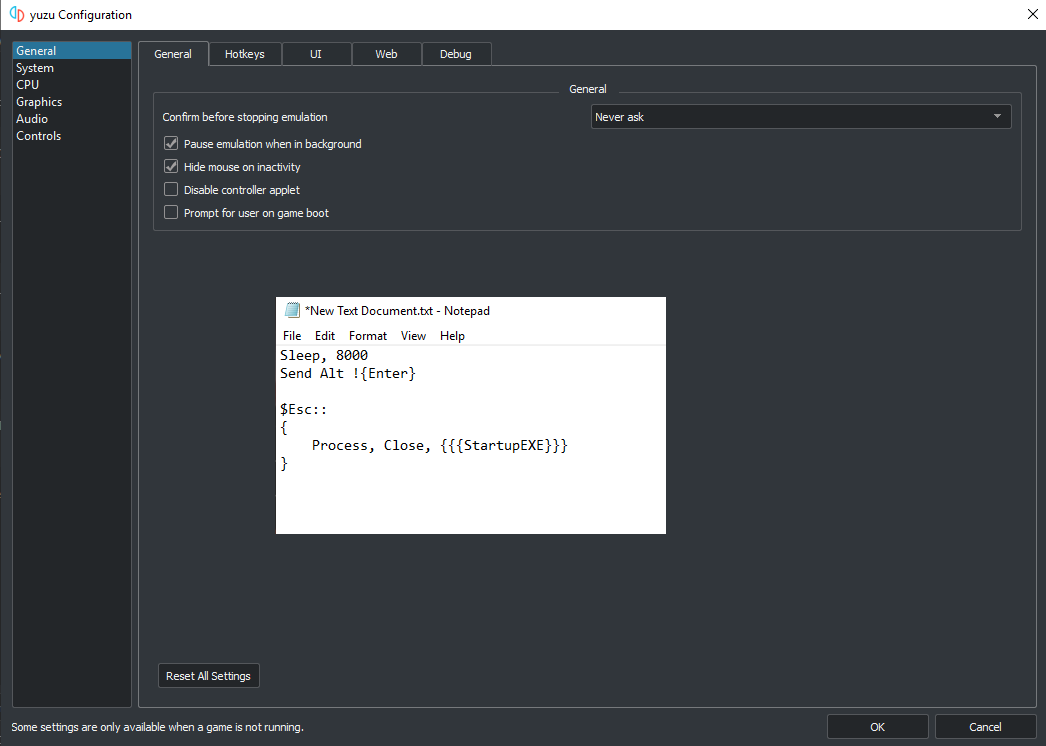Enable Disable controller applet checkbox
The image size is (1046, 746).
coord(171,190)
